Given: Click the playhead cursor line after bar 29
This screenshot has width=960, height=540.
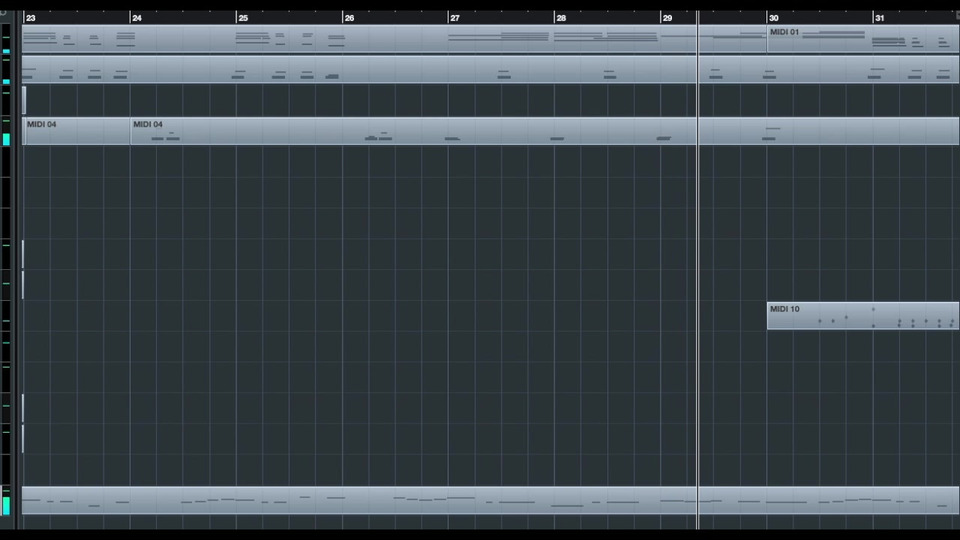Looking at the screenshot, I should click(x=697, y=269).
